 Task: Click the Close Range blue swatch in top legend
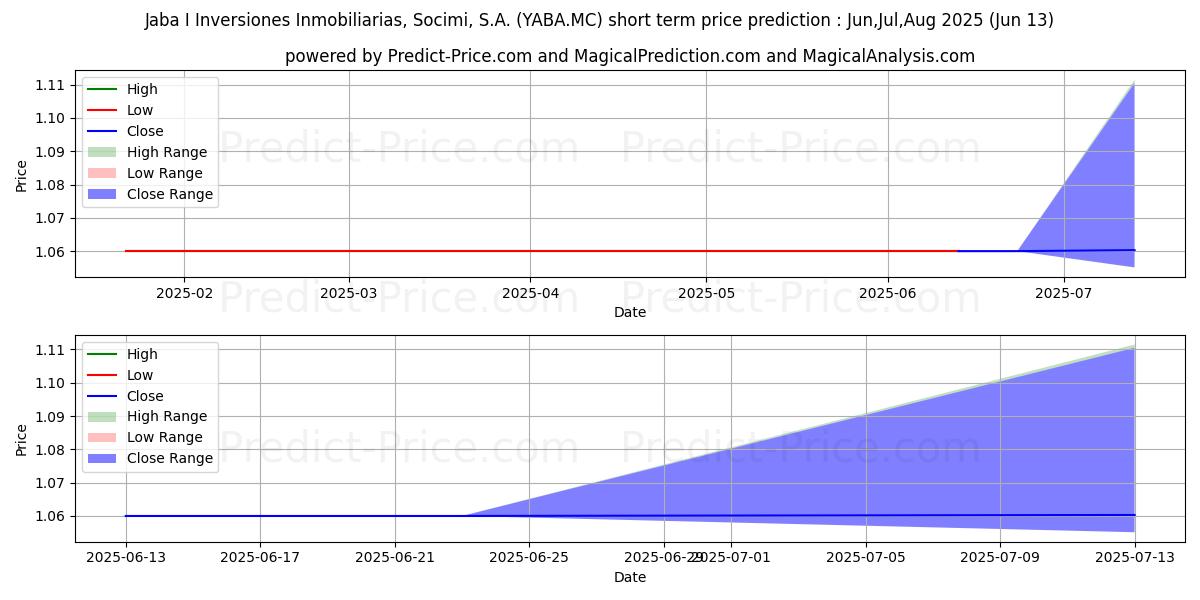click(x=102, y=194)
